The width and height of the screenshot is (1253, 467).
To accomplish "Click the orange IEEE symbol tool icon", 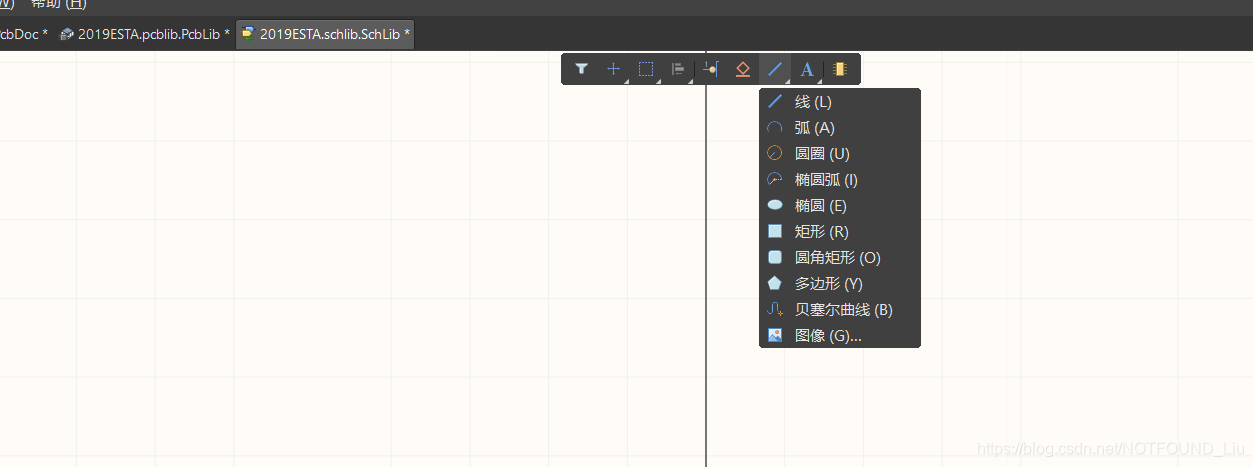I will [x=742, y=69].
